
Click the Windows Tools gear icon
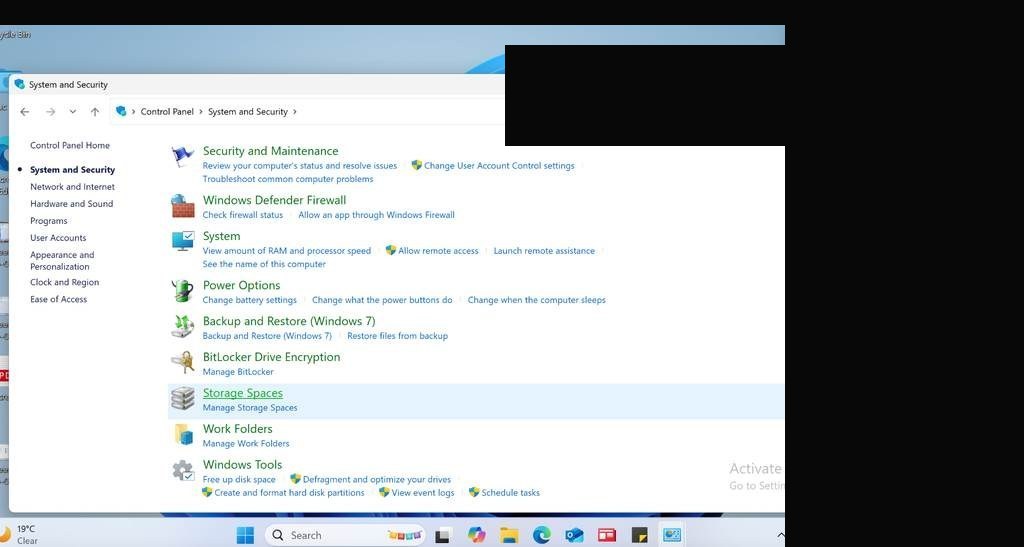[183, 470]
